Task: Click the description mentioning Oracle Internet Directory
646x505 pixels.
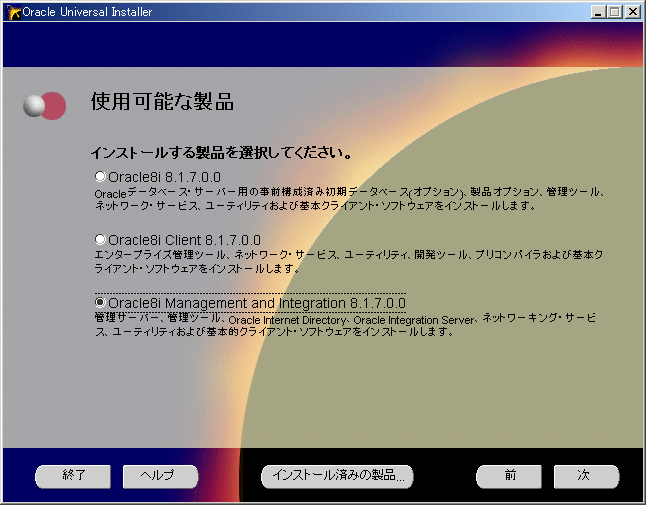Action: tap(345, 325)
